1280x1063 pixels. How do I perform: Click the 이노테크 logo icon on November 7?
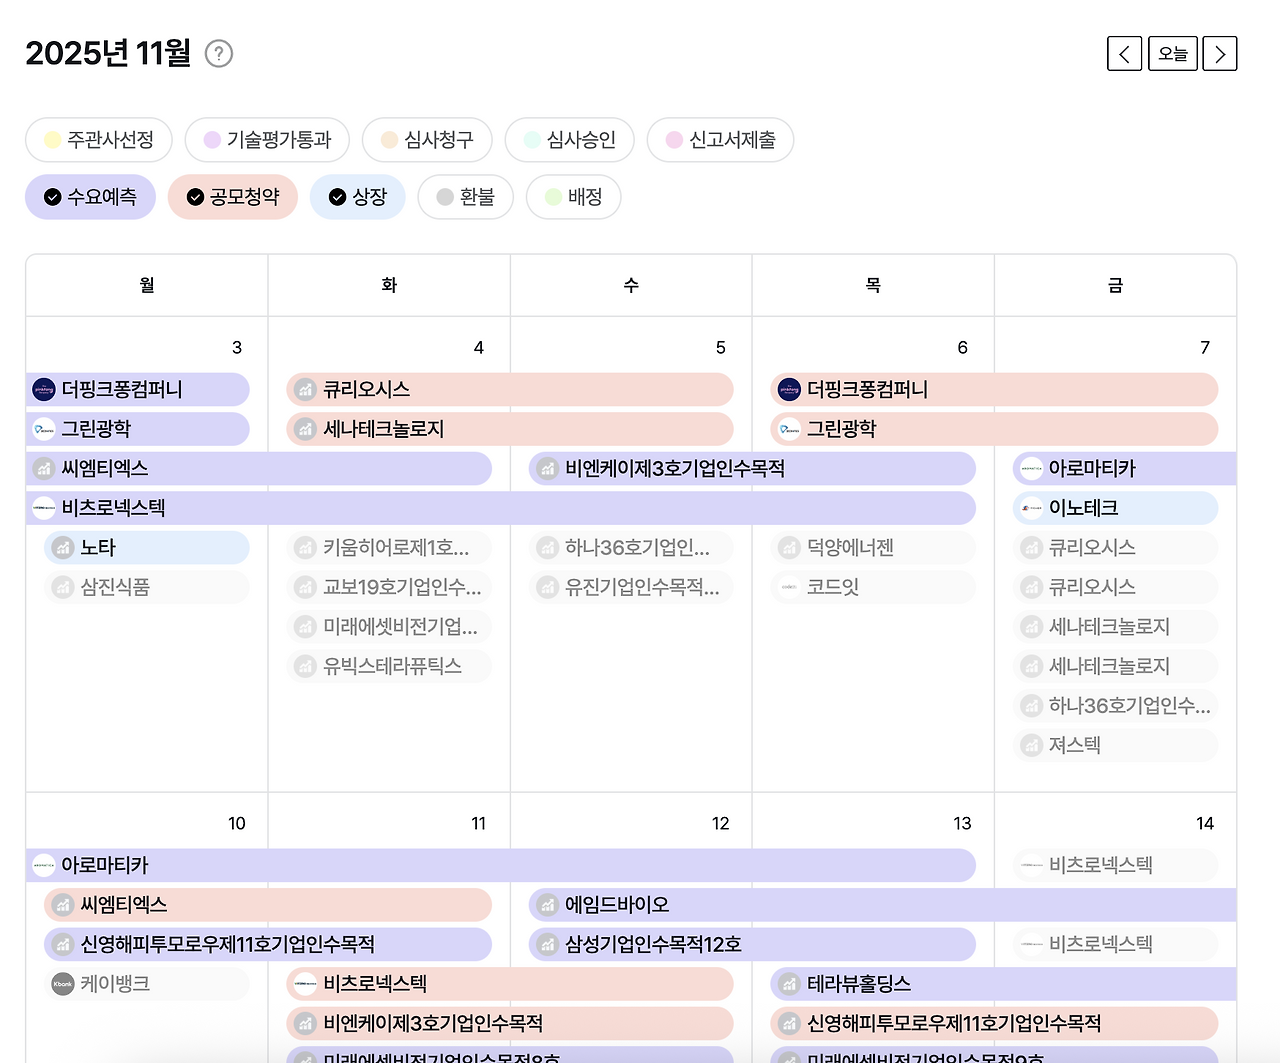tap(1031, 507)
